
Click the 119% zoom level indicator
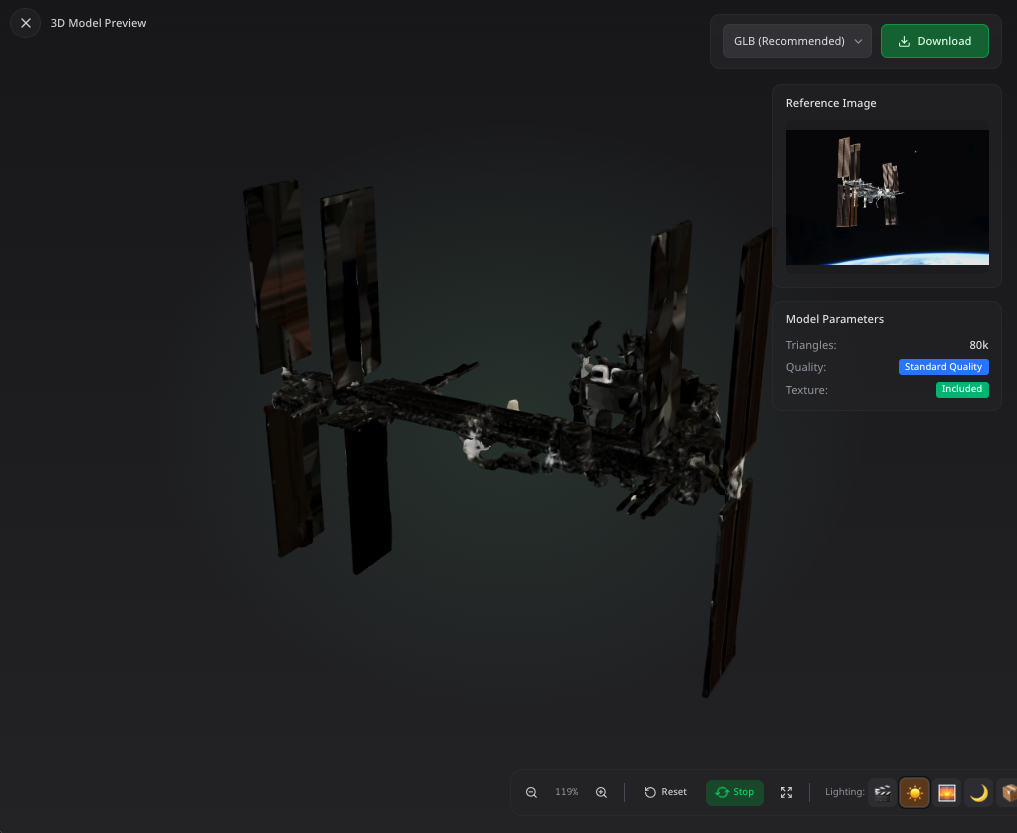567,792
